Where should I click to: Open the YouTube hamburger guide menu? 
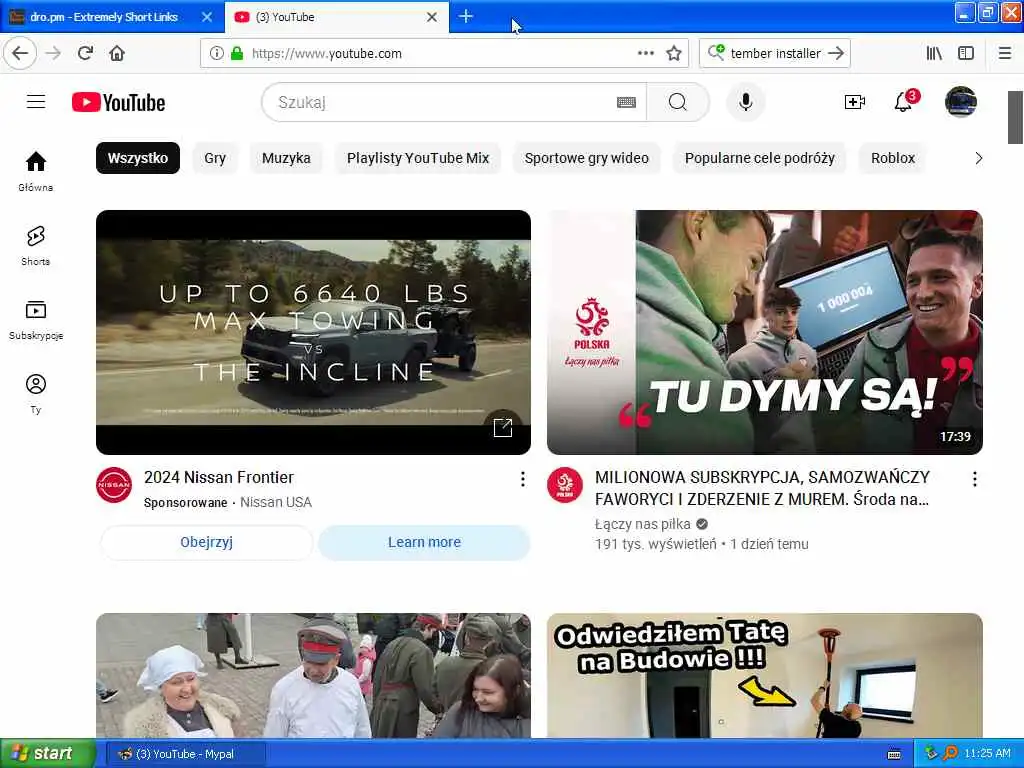[36, 102]
